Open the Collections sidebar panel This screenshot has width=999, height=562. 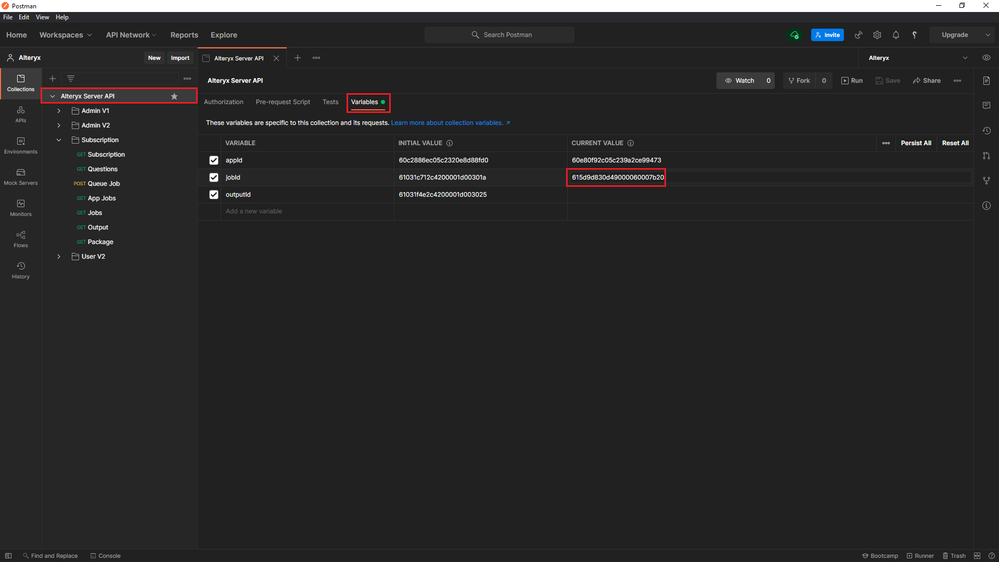[20, 83]
